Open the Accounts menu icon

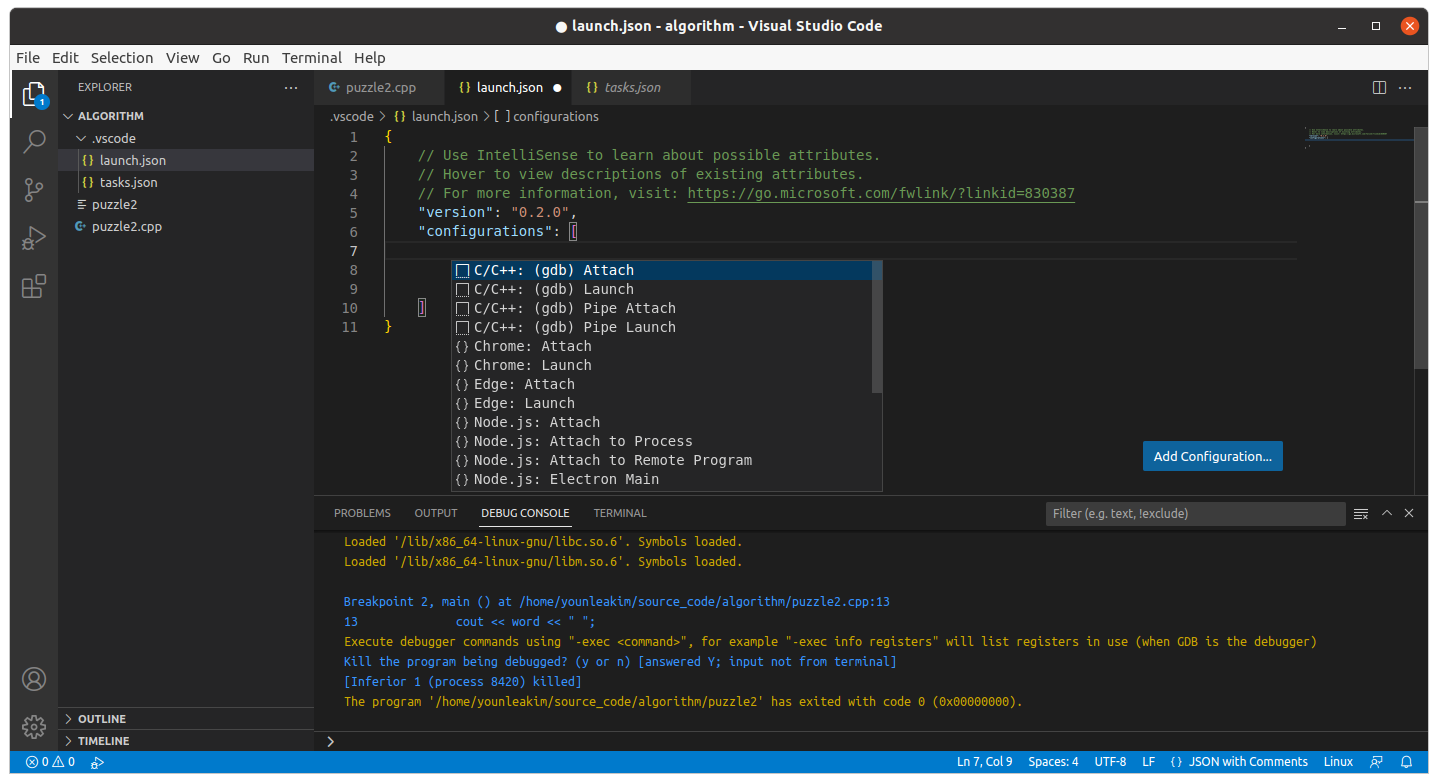click(34, 679)
